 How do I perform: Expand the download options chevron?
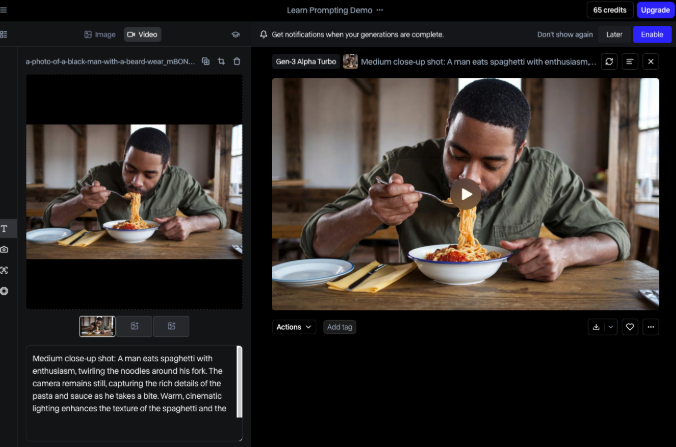610,326
